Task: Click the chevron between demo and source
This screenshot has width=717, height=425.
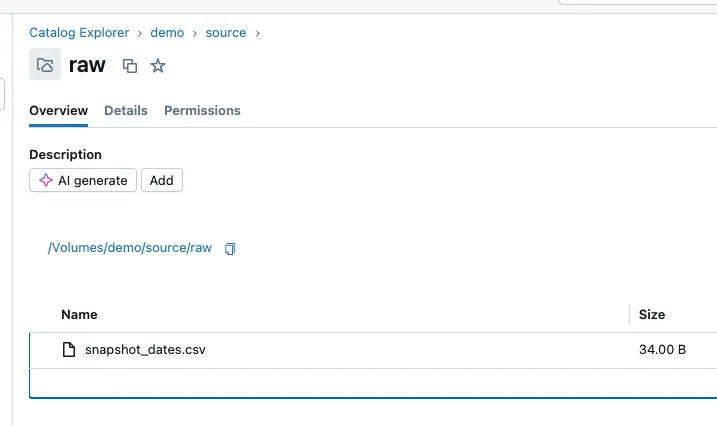Action: (x=195, y=33)
